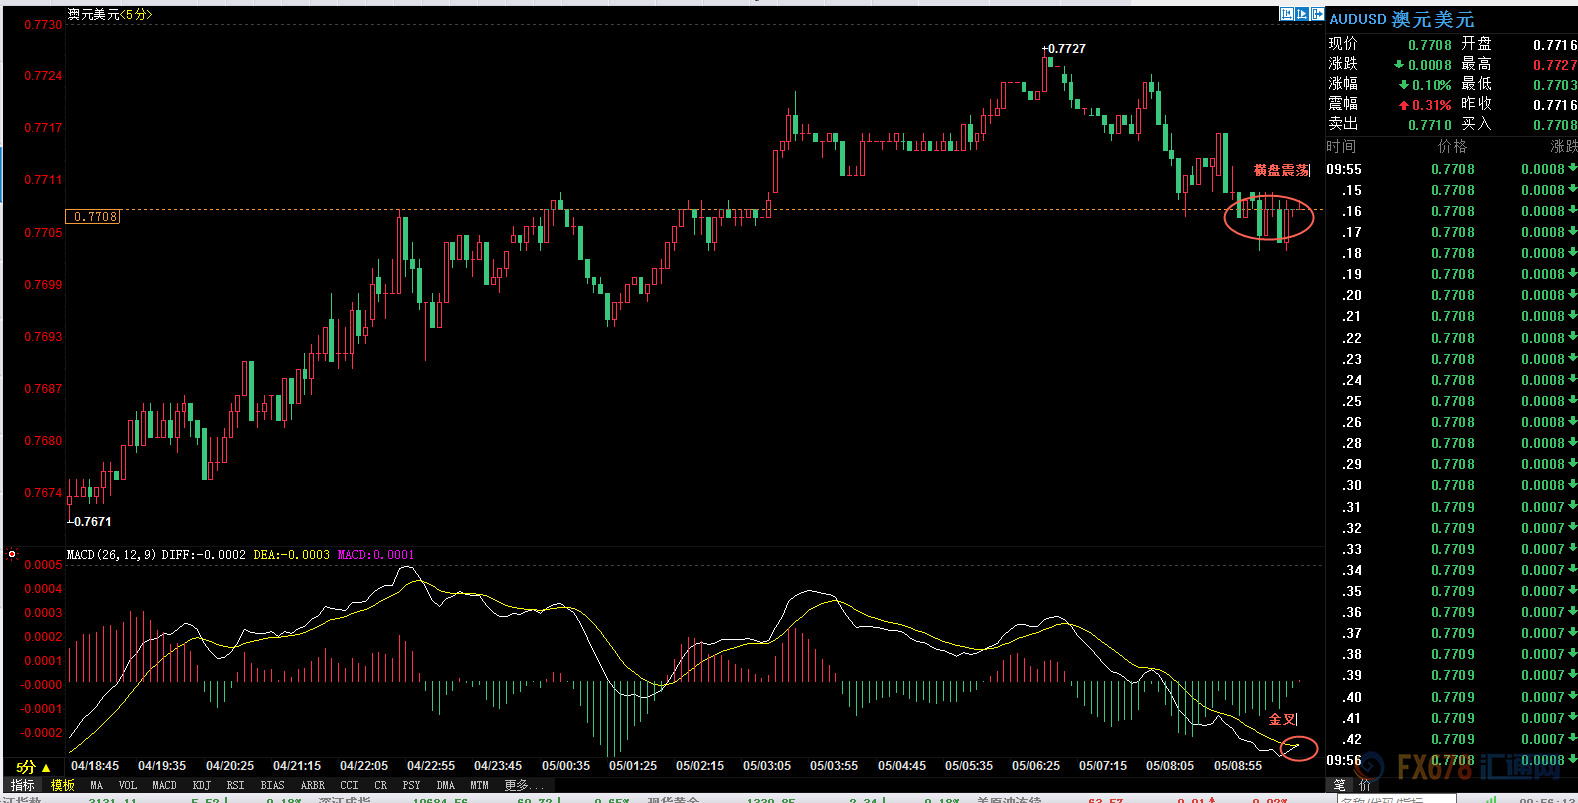Screen dimensions: 1578x803
Task: Click the 现价 current price value
Action: click(1430, 45)
